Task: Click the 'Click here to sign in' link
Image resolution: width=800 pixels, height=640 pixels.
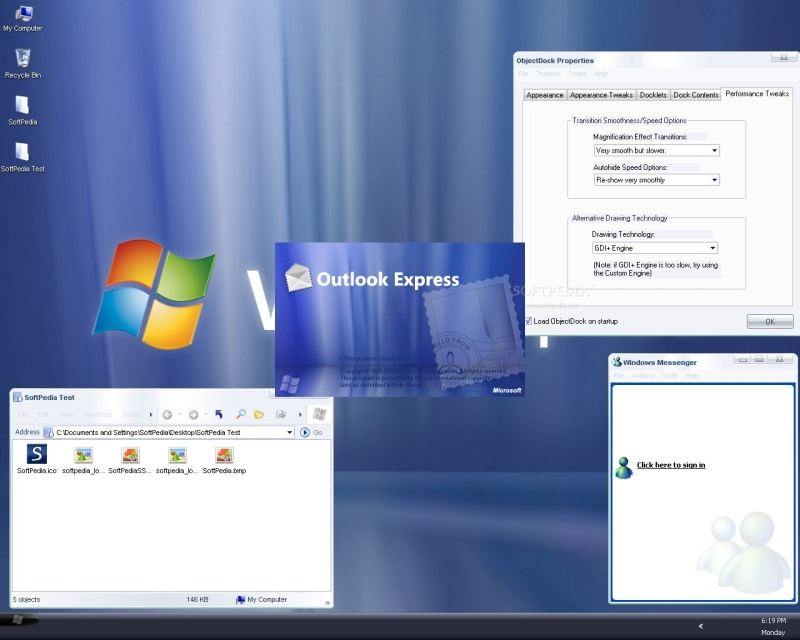Action: click(x=671, y=465)
